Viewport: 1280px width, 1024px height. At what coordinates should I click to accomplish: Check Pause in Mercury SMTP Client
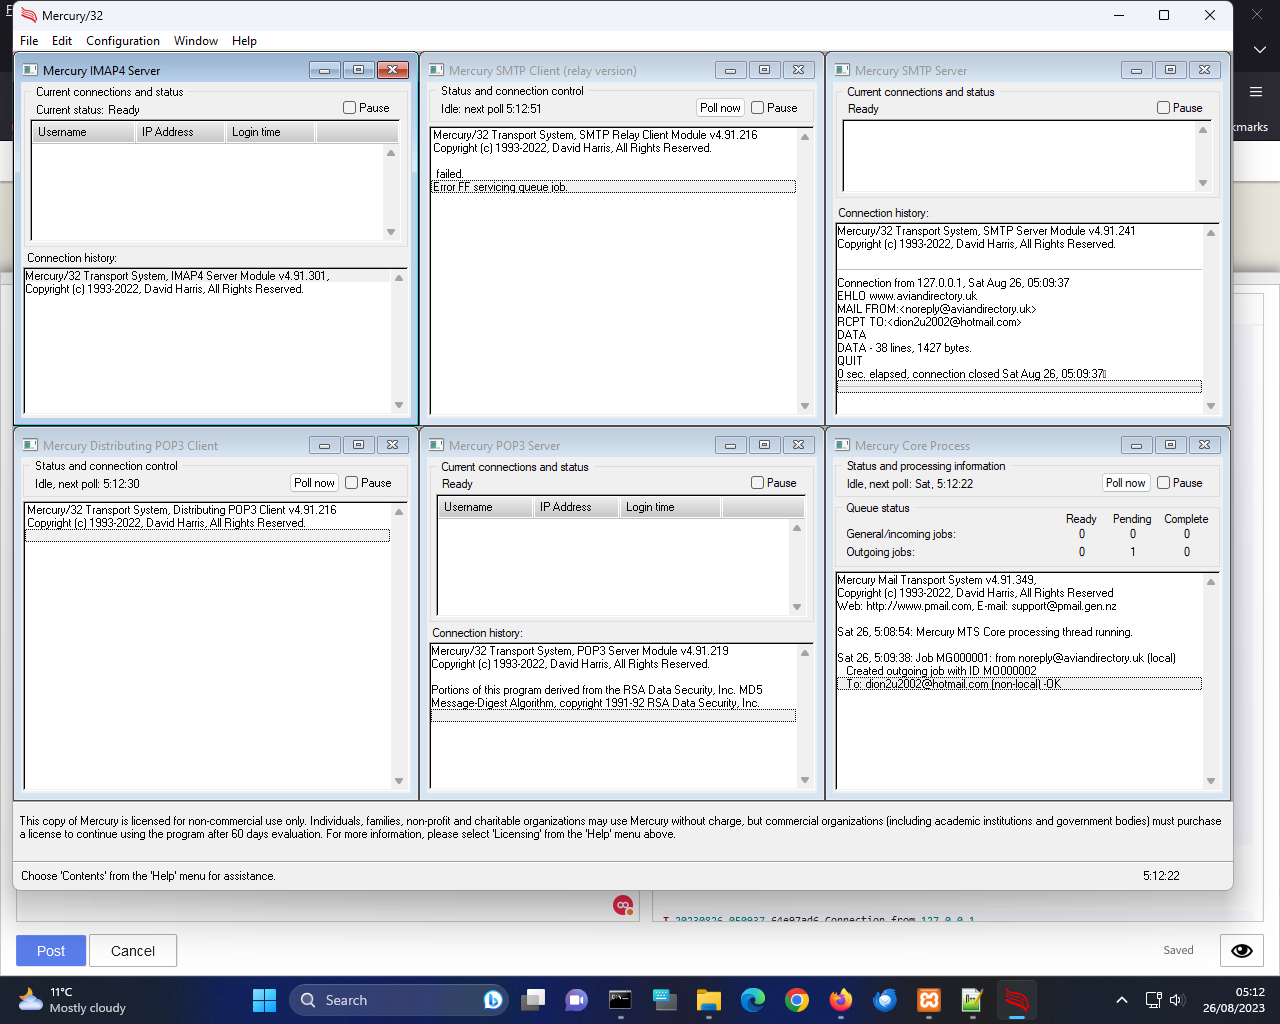point(758,108)
